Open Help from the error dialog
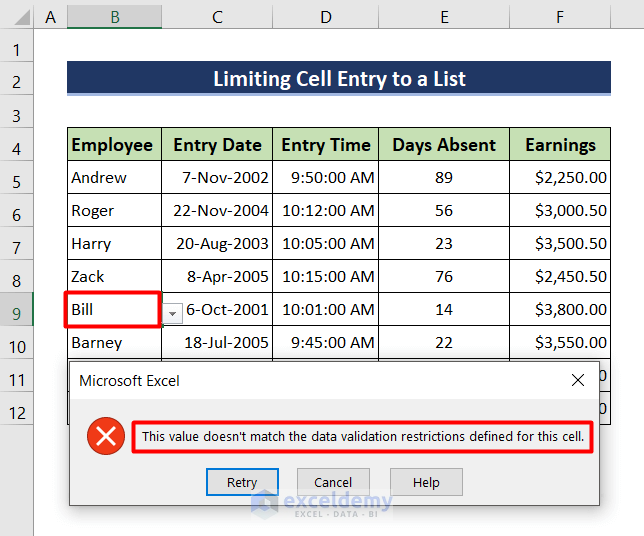The width and height of the screenshot is (644, 536). click(426, 482)
